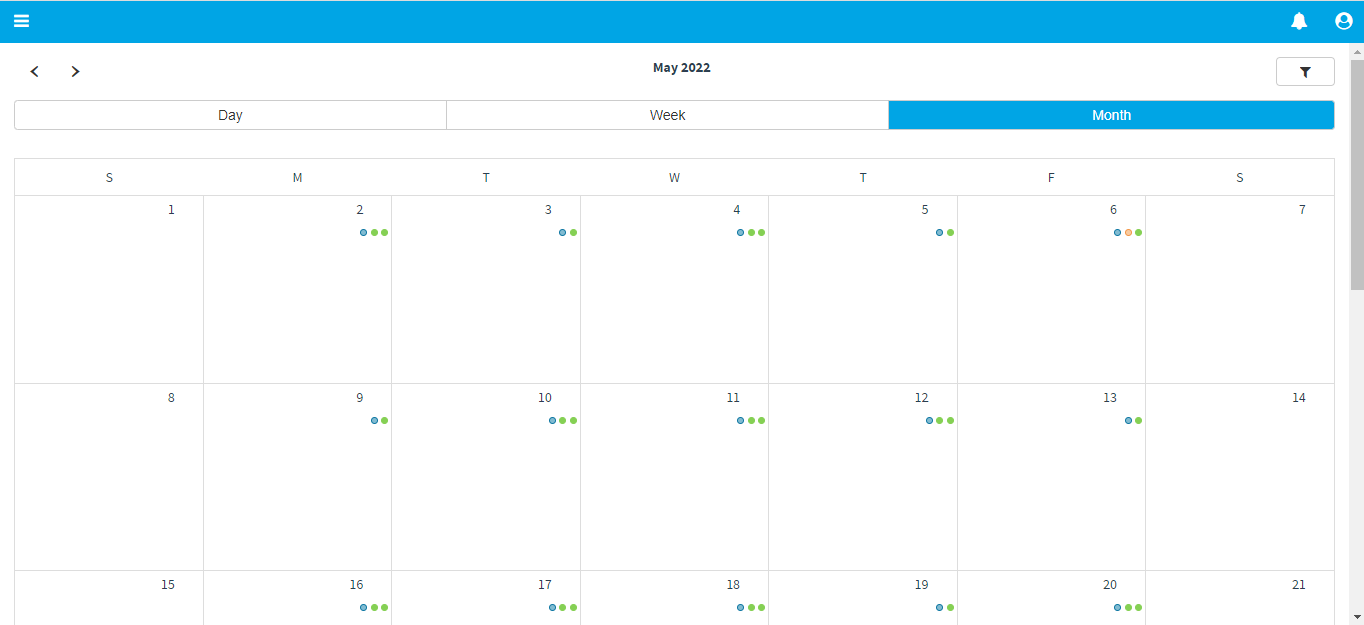Switch to the Week view tab
Screen dimensions: 1364x625
667,115
